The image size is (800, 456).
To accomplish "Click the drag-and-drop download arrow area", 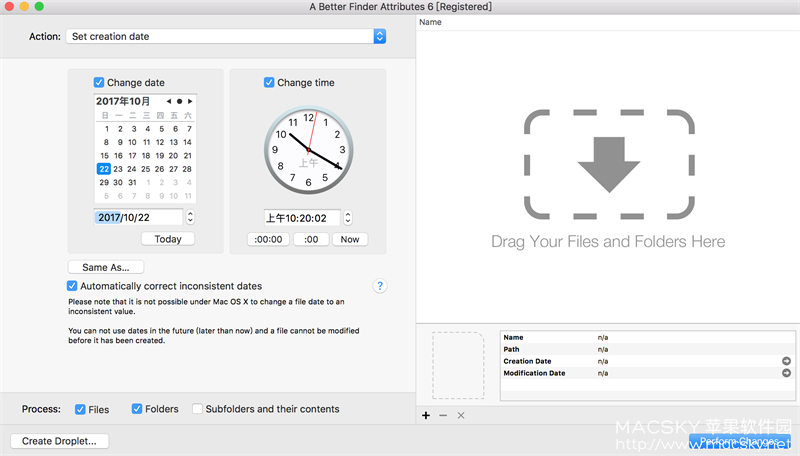I will tap(609, 164).
